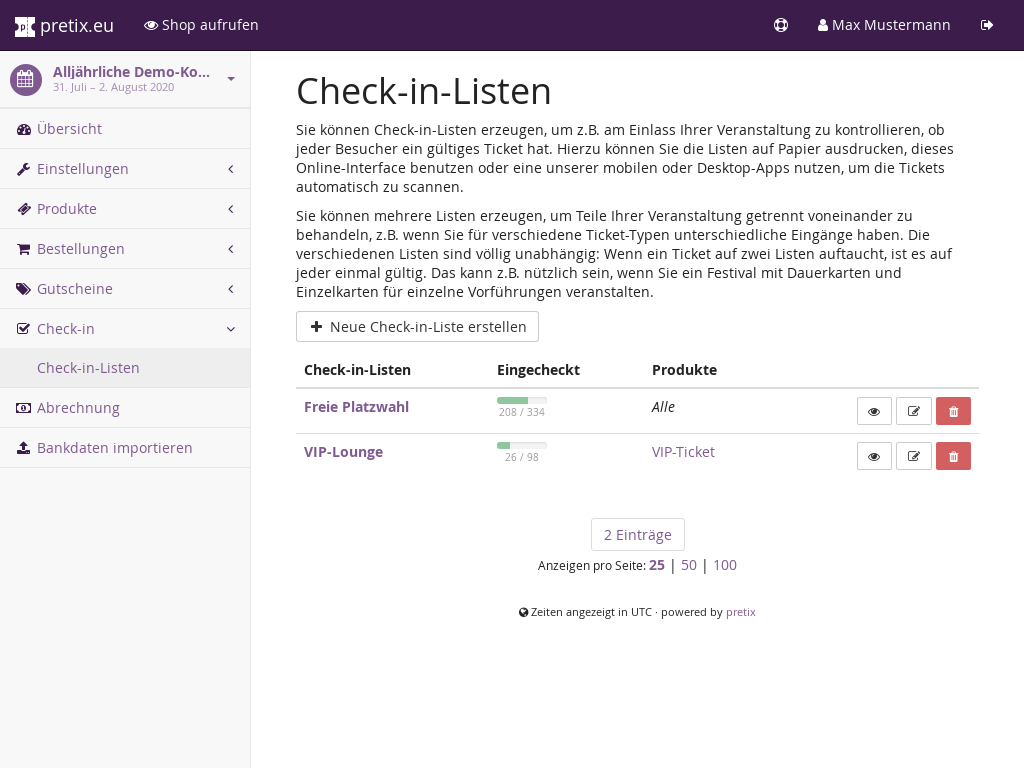This screenshot has width=1024, height=768.
Task: View the VIP-Lounge list with eye icon
Action: click(874, 456)
